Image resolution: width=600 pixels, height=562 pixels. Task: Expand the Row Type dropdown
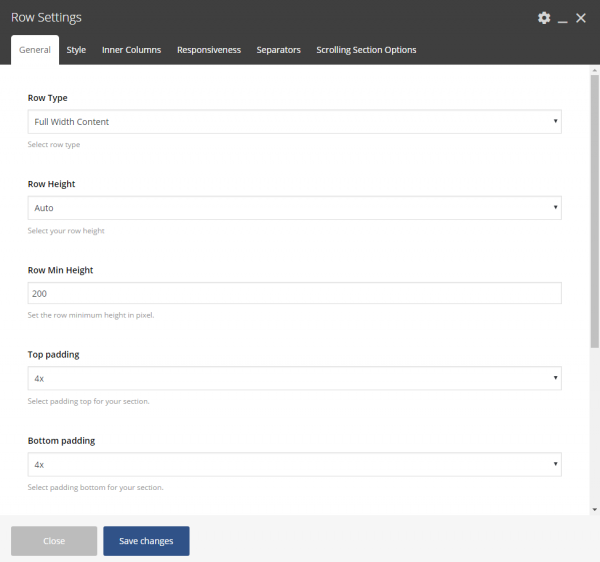[294, 122]
